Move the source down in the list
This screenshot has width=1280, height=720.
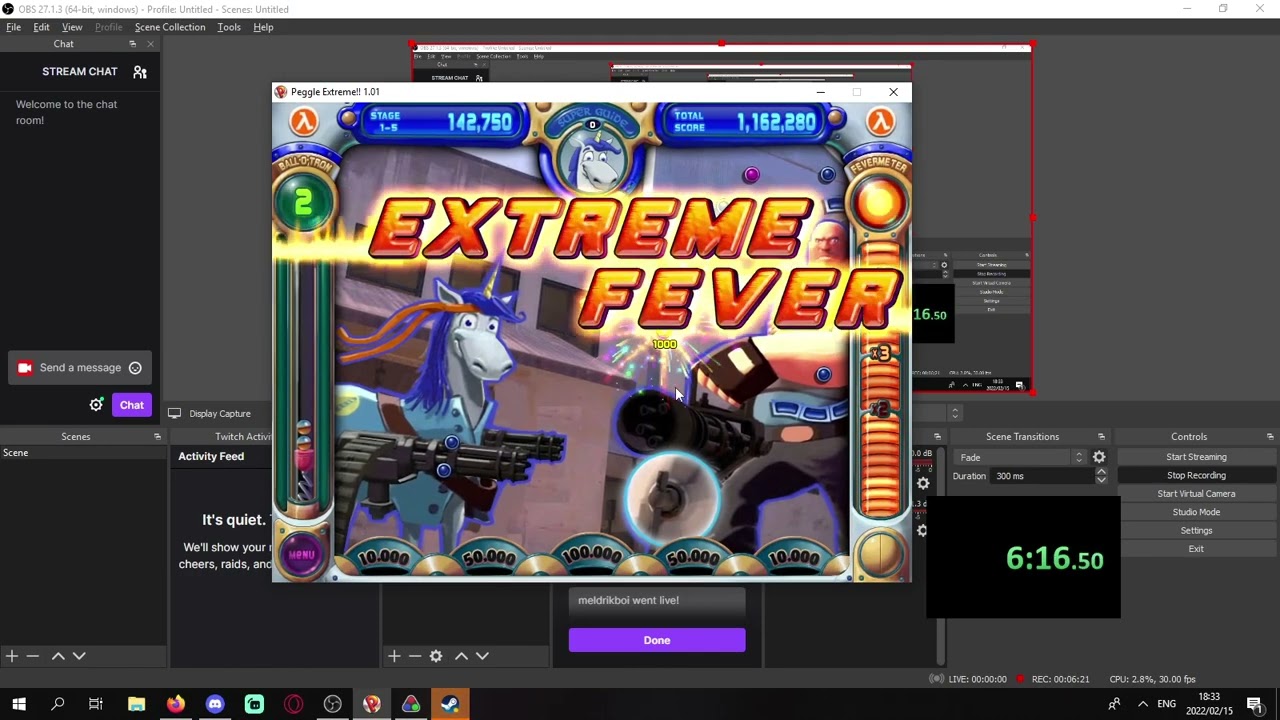(482, 656)
